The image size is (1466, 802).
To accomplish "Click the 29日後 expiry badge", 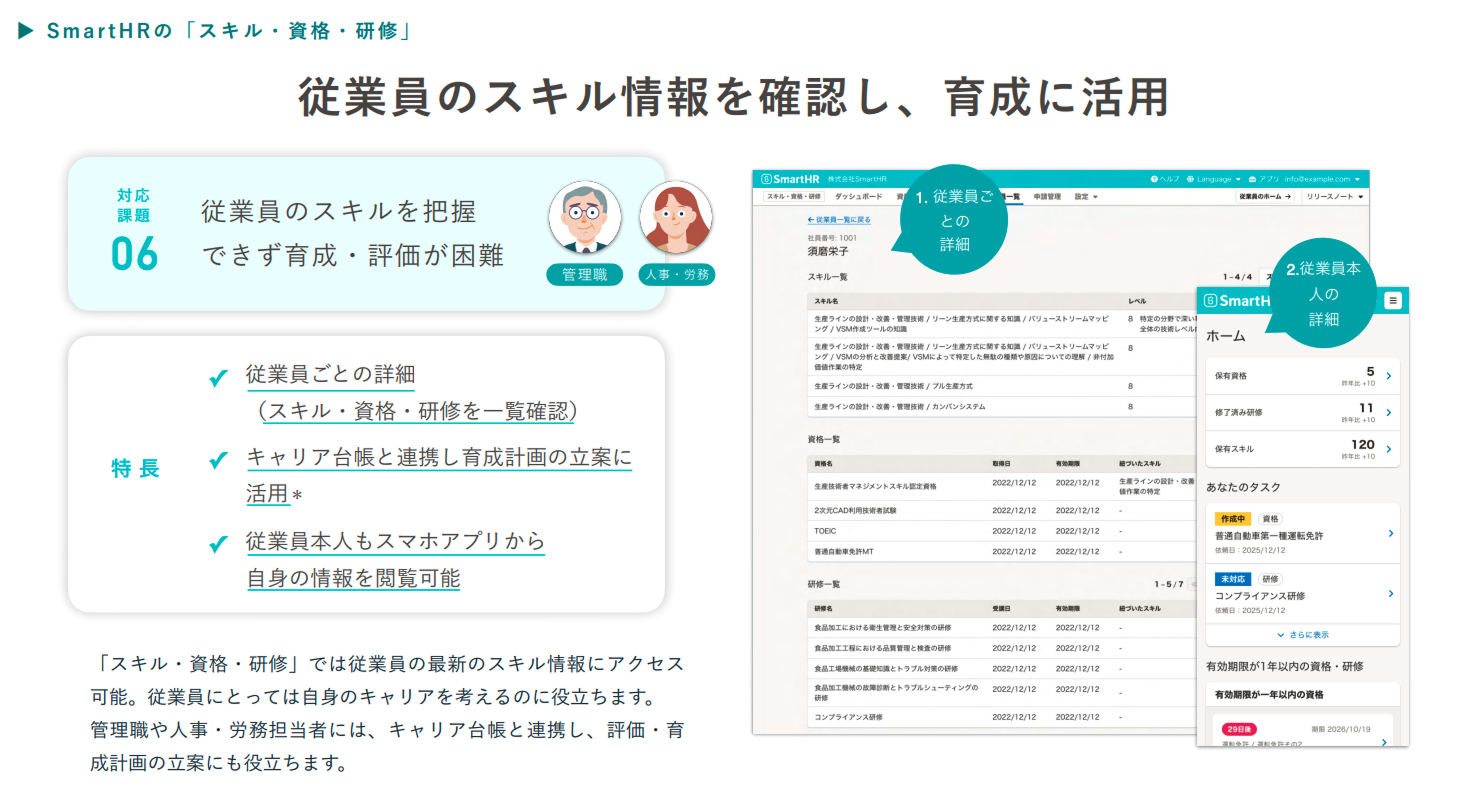I will [x=1239, y=730].
